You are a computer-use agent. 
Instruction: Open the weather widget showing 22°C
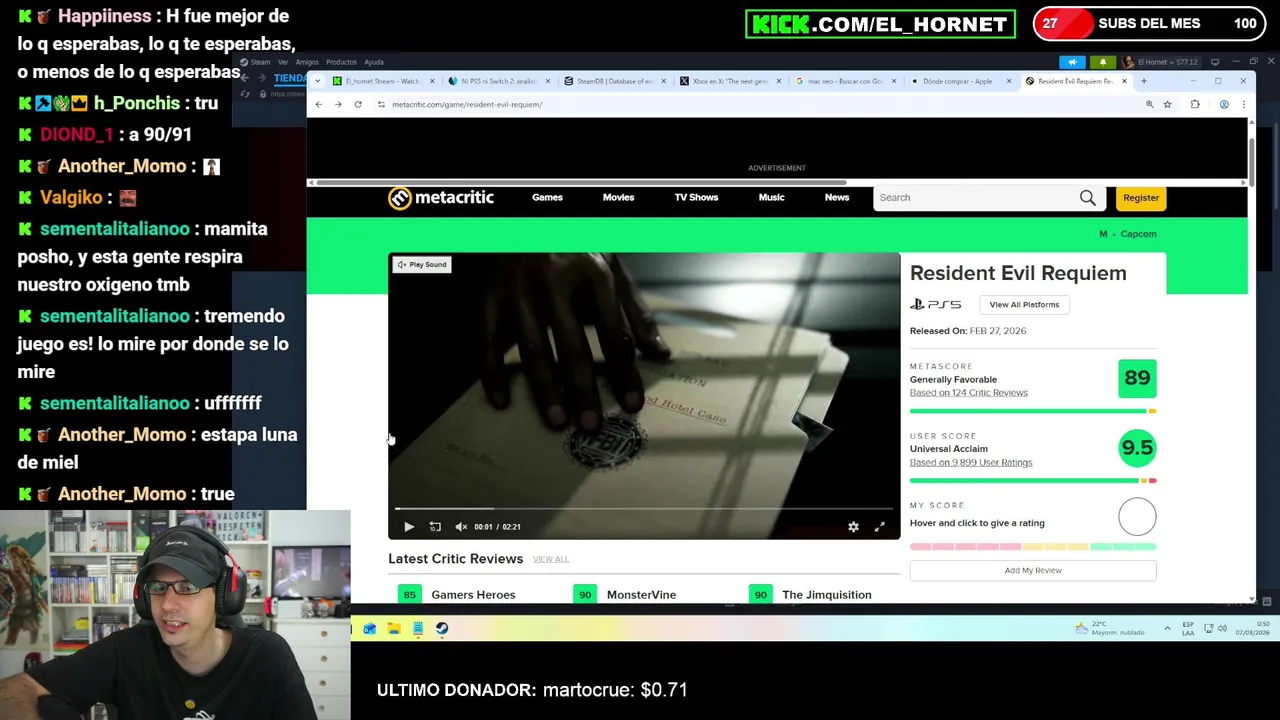click(1108, 629)
